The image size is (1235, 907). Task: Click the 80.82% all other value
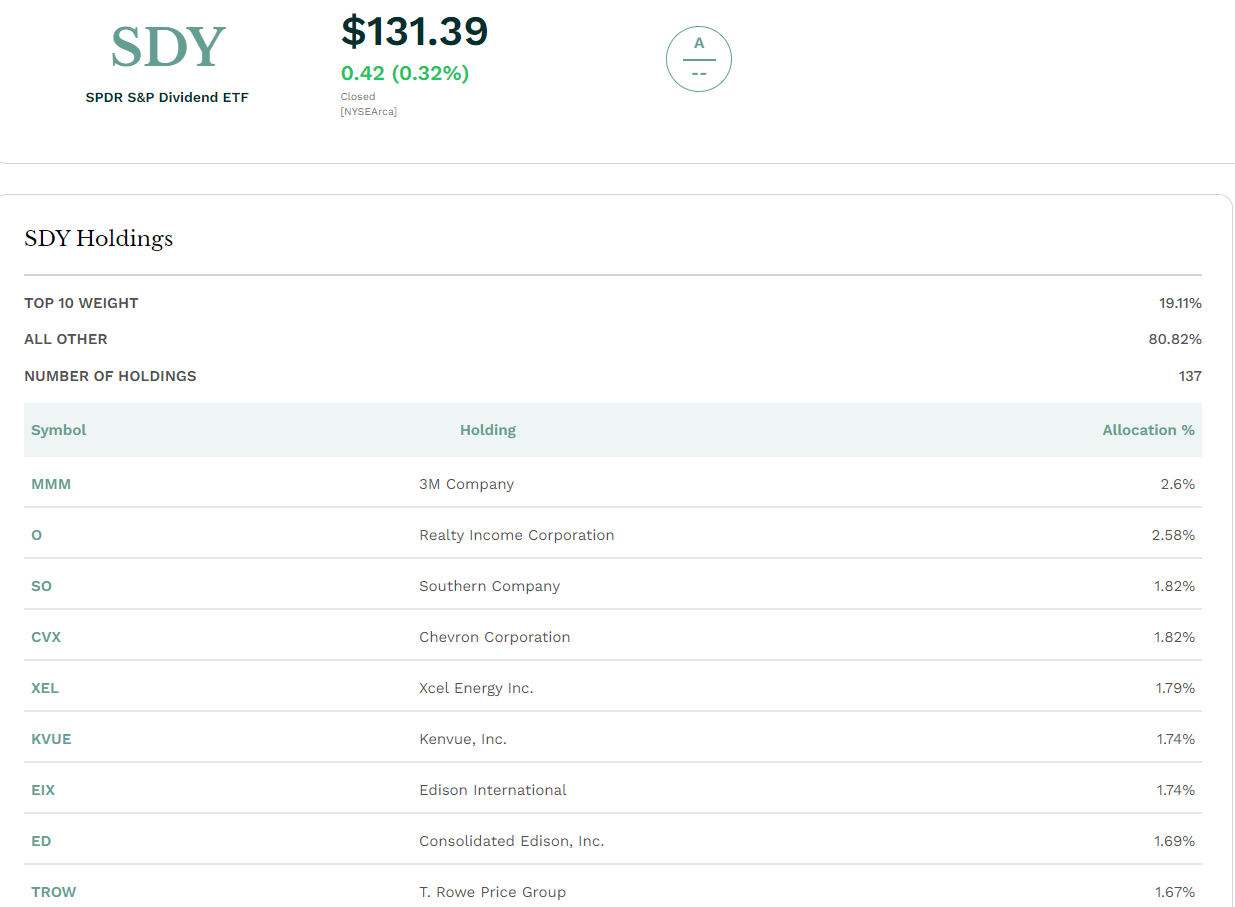[x=1175, y=339]
